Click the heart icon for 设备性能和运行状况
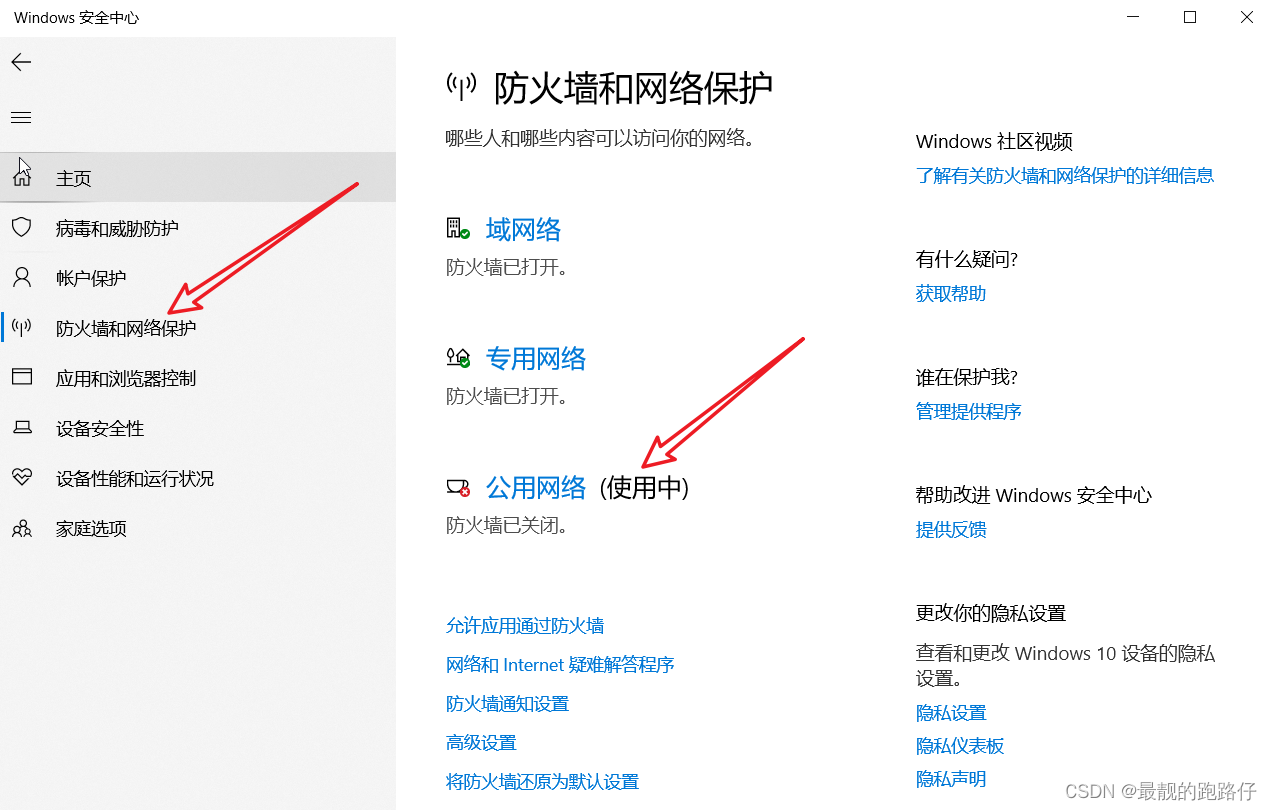 [21, 477]
